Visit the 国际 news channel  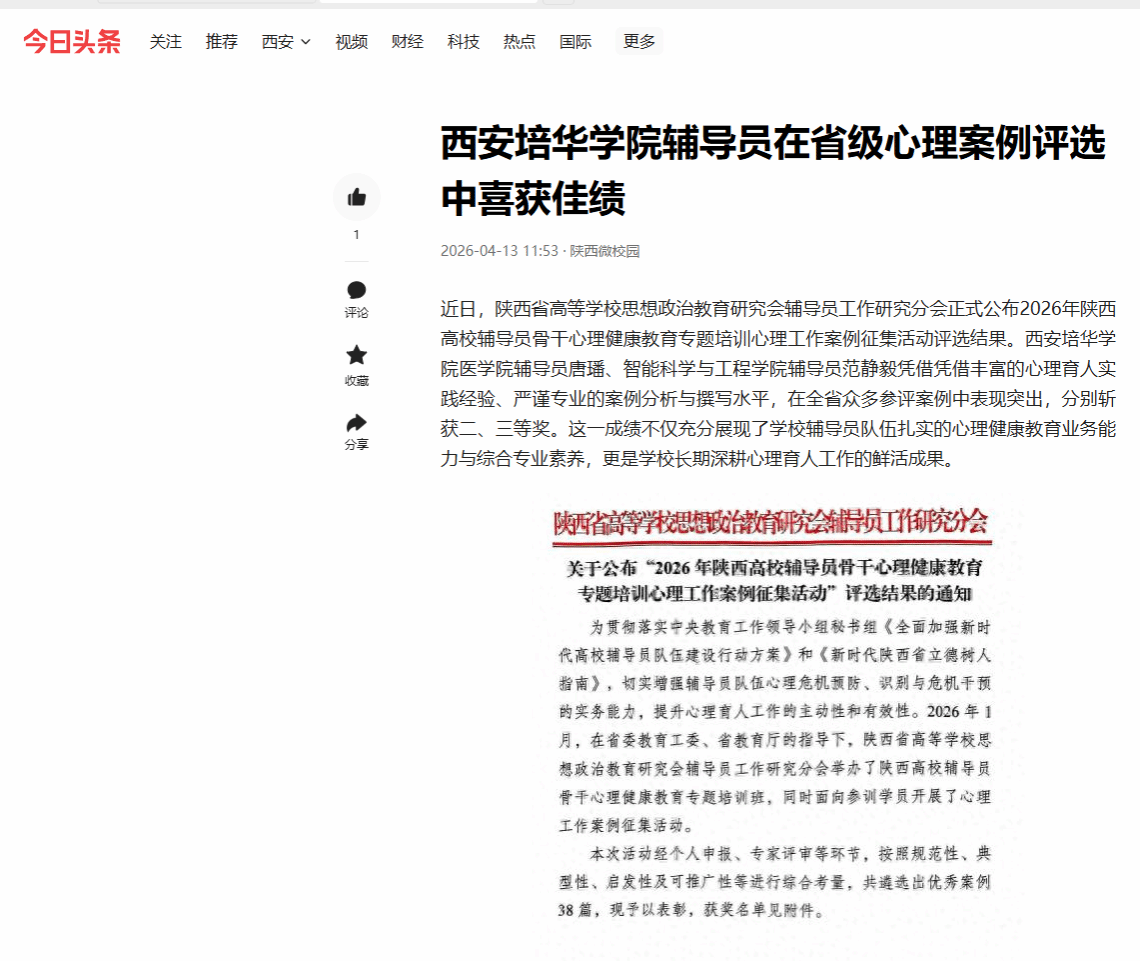point(575,41)
